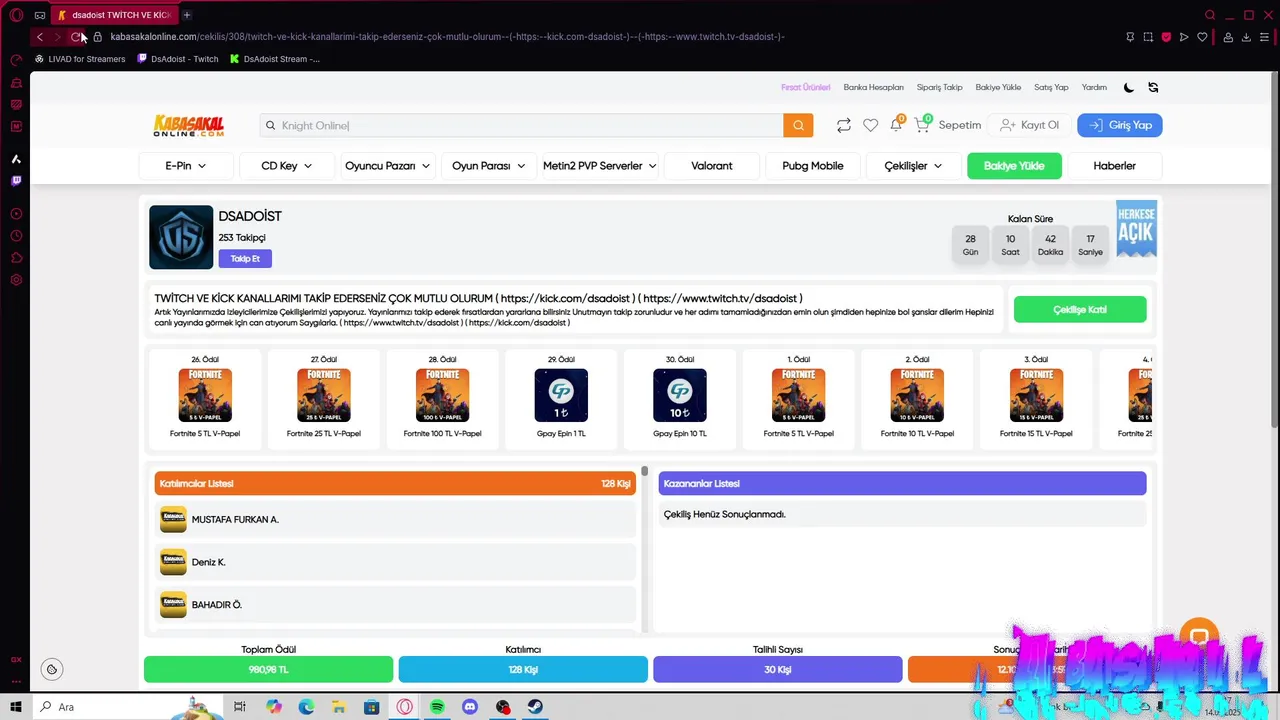Click the orange search magnifier button
The image size is (1280, 720).
[x=798, y=125]
